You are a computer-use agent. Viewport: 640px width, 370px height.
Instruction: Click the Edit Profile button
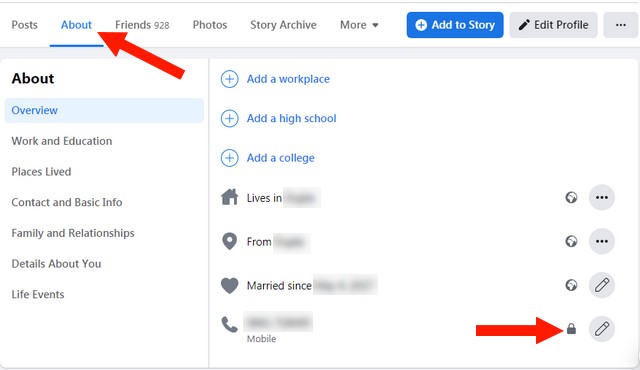553,25
